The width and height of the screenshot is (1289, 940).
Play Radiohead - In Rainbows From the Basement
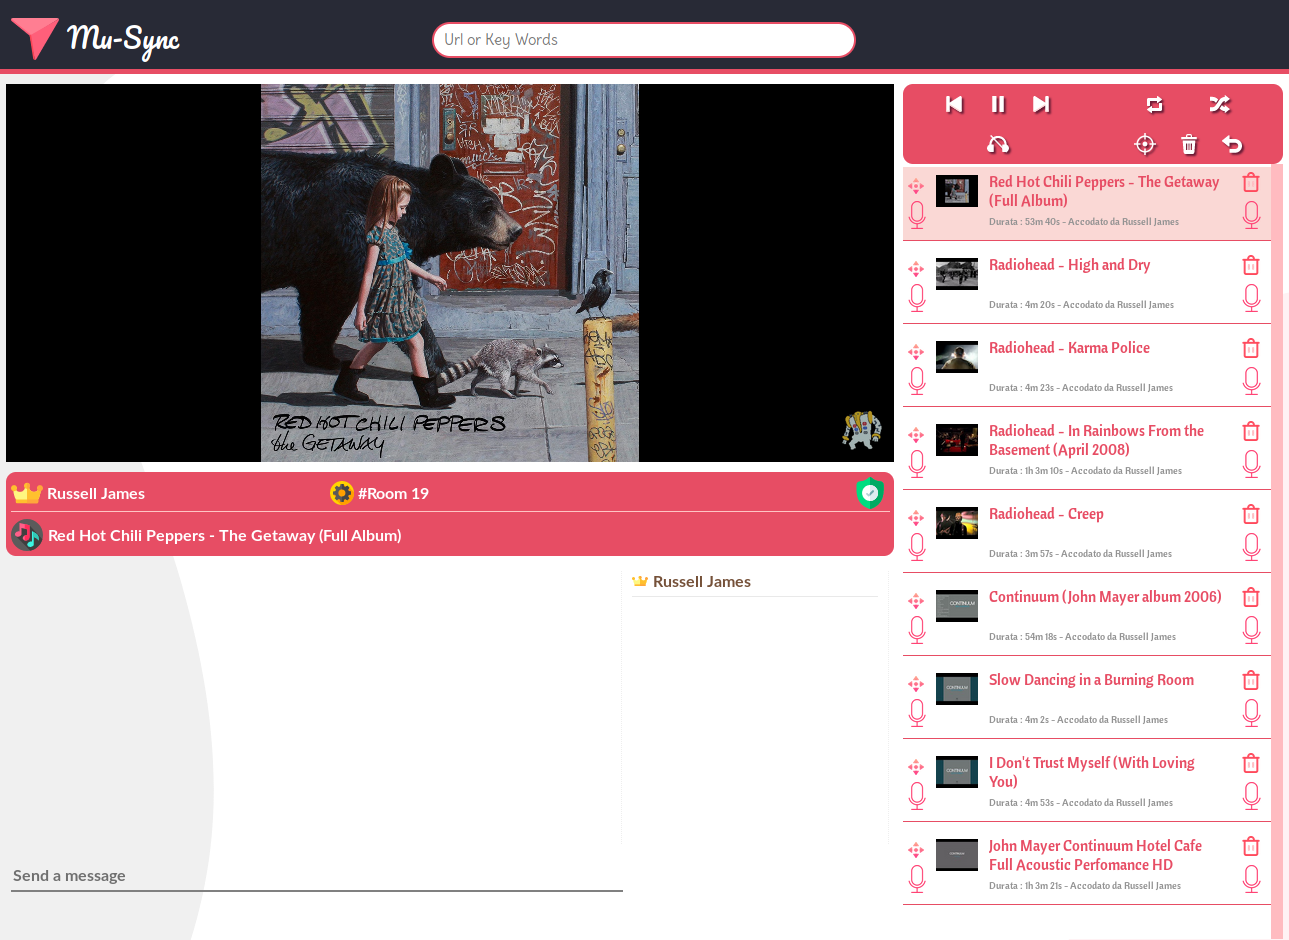(x=1096, y=440)
